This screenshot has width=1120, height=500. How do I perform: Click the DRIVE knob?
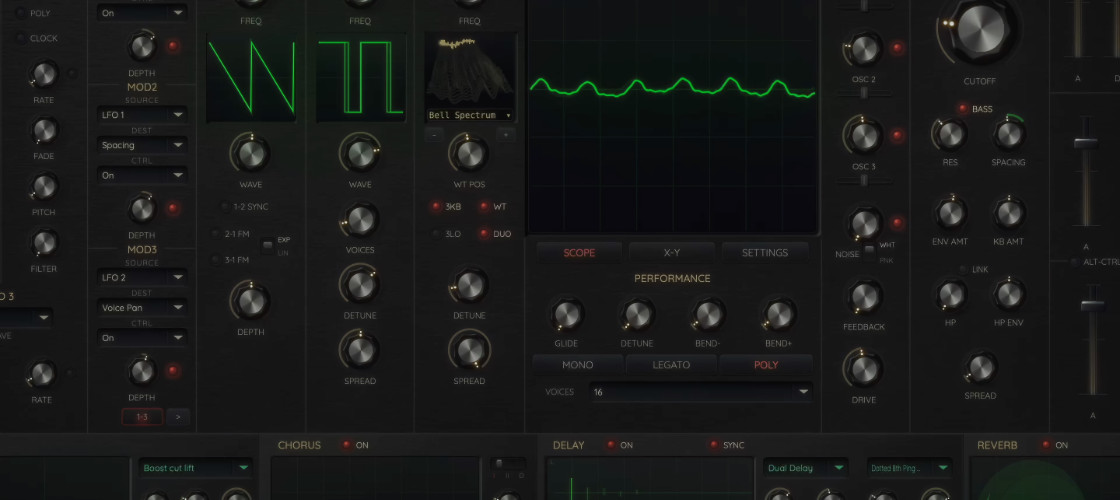click(x=864, y=369)
